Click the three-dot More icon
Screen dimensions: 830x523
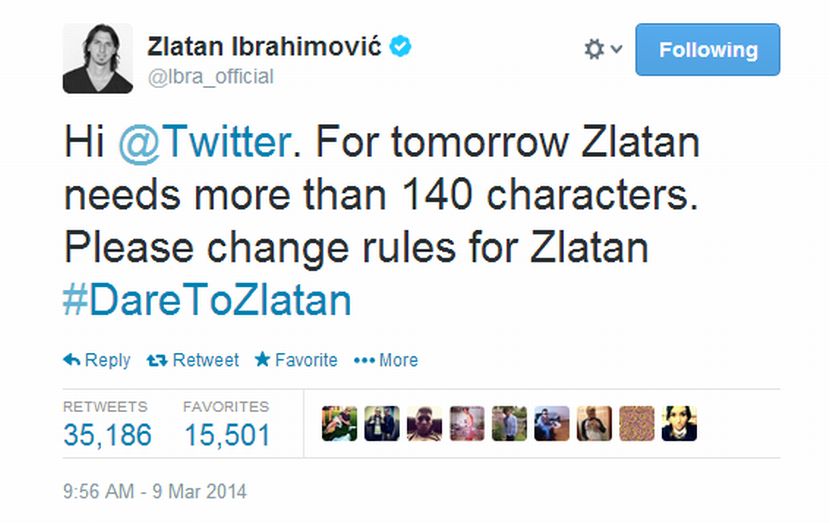364,360
